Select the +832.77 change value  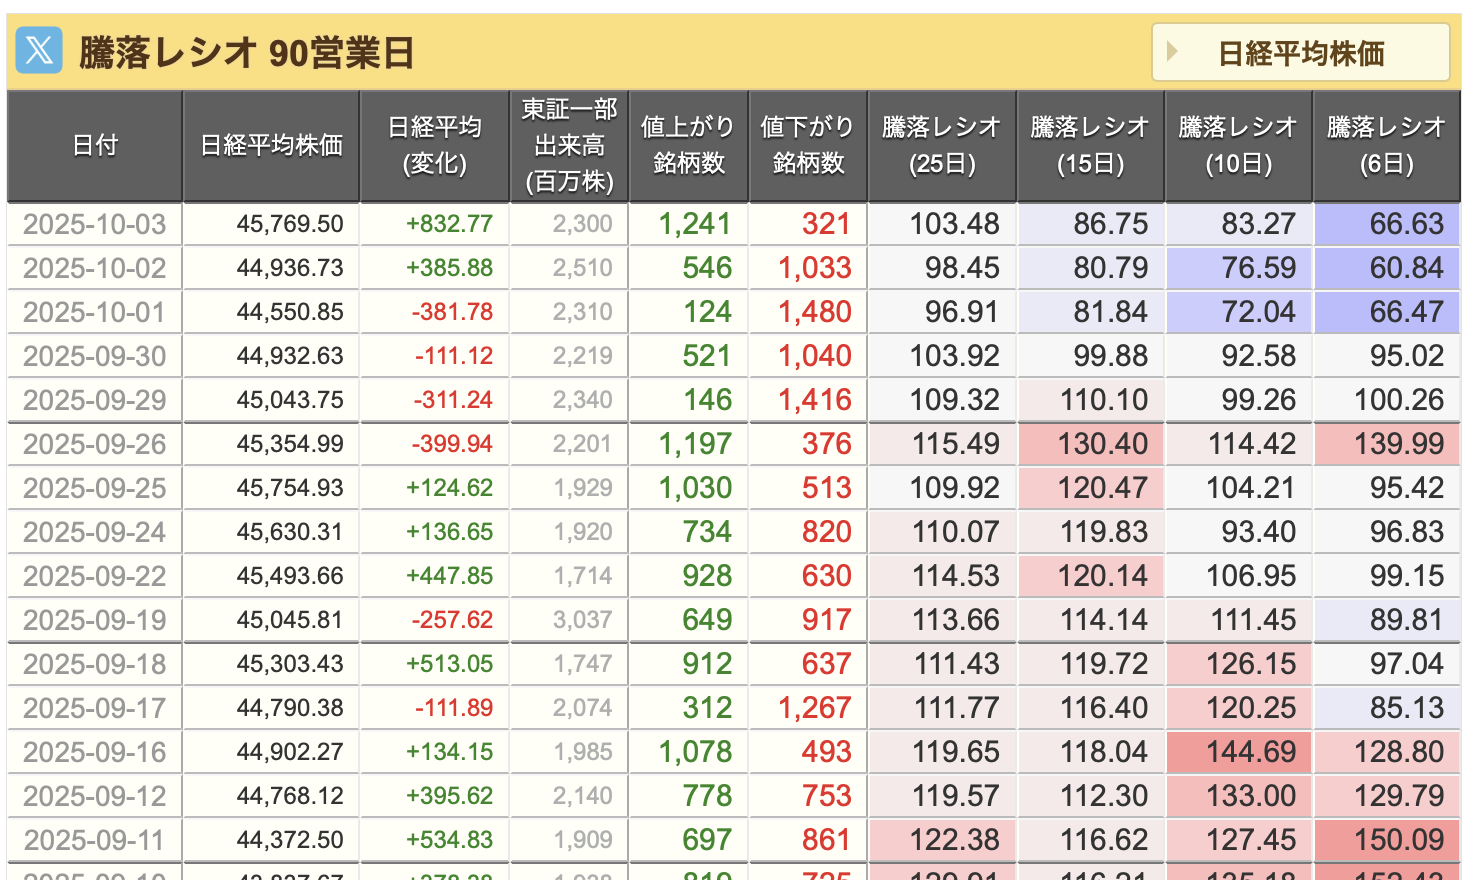pos(449,224)
